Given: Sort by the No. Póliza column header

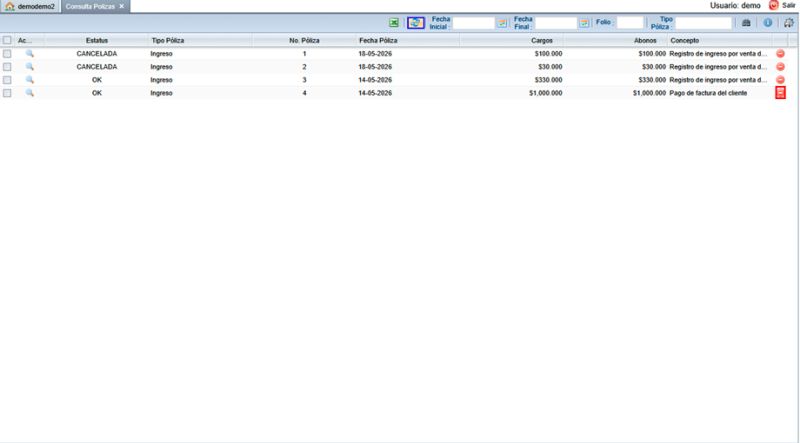Looking at the screenshot, I should pos(304,40).
